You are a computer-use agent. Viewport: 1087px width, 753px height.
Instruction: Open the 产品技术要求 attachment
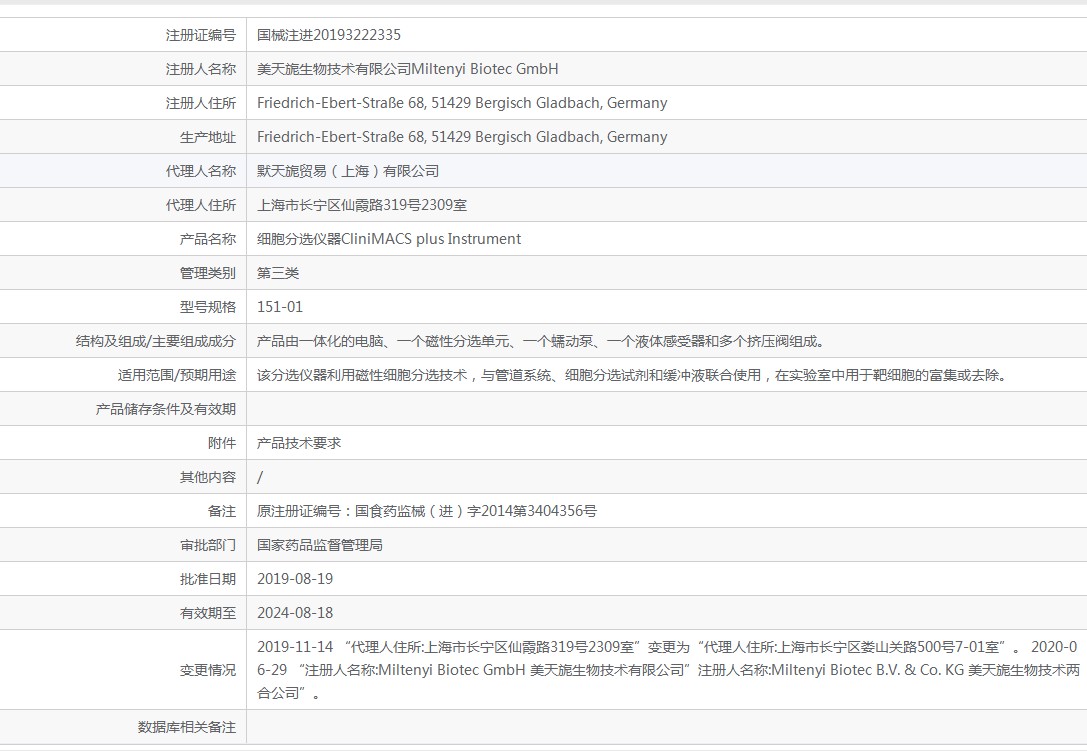click(x=299, y=442)
